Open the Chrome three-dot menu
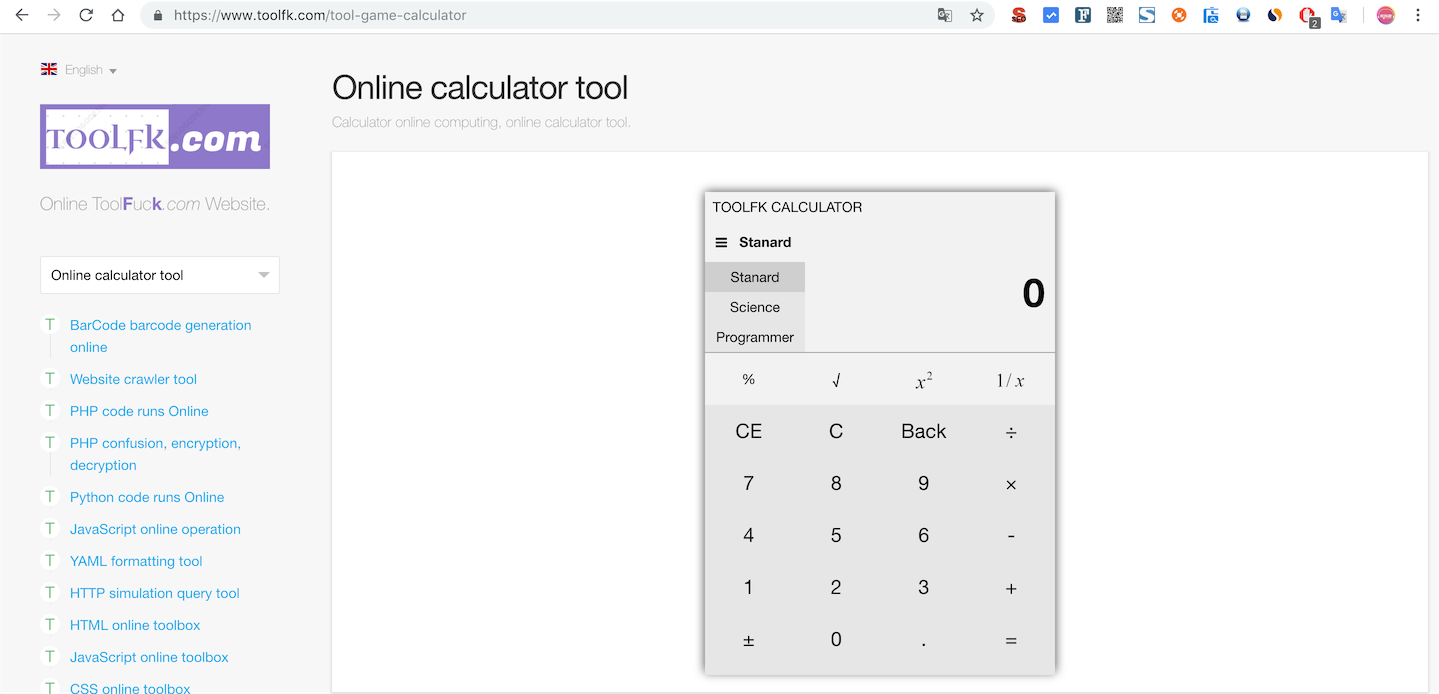The height and width of the screenshot is (694, 1439). [x=1418, y=15]
